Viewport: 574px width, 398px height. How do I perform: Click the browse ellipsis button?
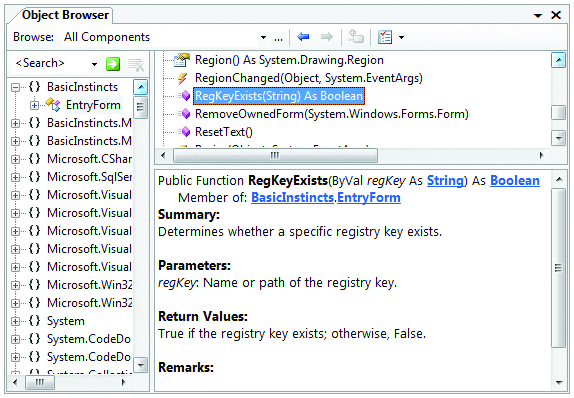pos(279,38)
